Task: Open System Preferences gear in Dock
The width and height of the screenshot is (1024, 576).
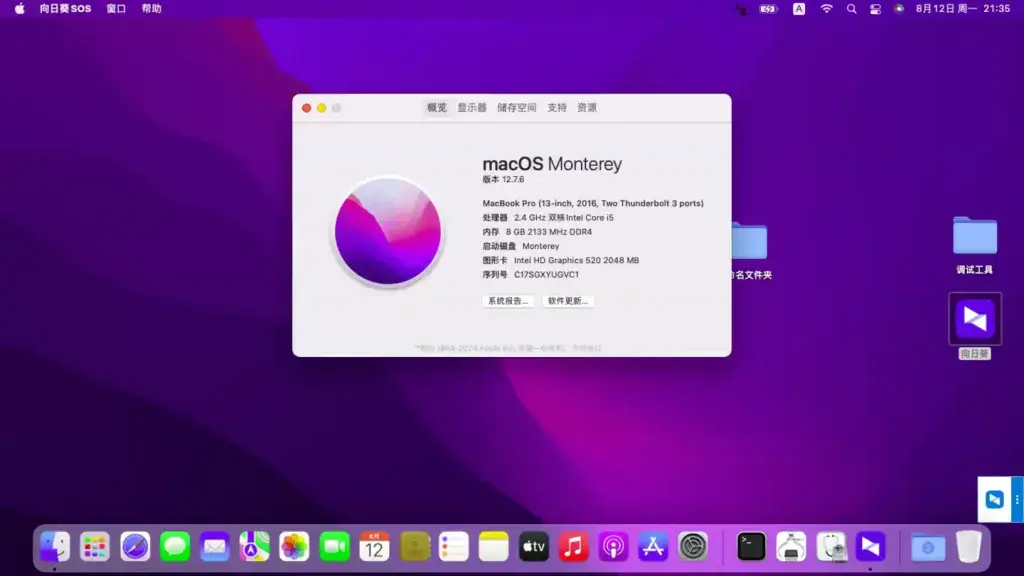Action: point(693,547)
